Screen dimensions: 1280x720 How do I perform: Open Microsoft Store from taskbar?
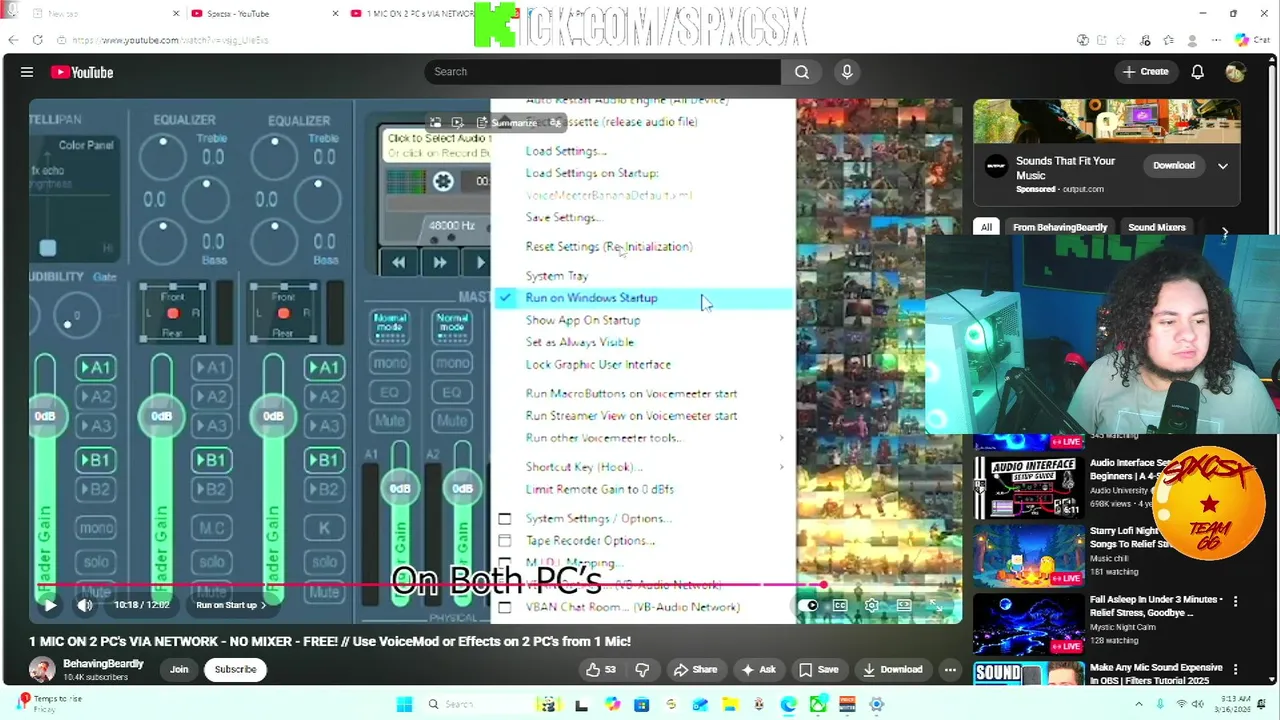pyautogui.click(x=642, y=704)
